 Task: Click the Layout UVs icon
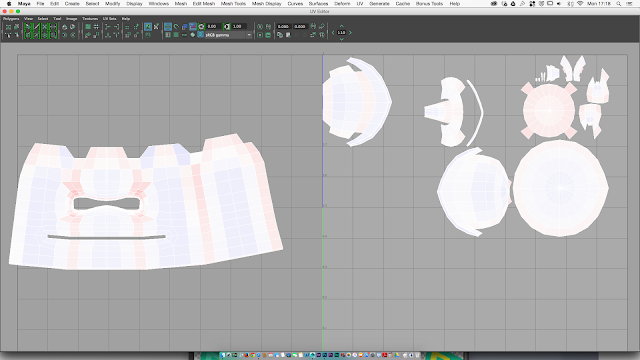[x=88, y=27]
